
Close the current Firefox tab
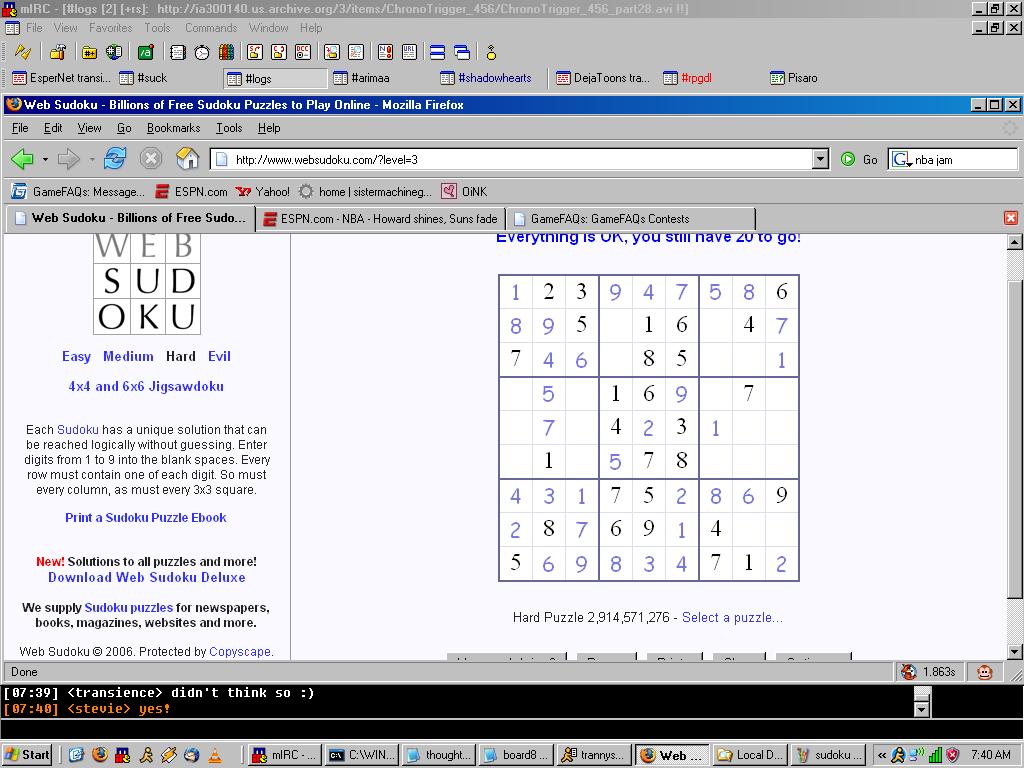pos(1010,218)
